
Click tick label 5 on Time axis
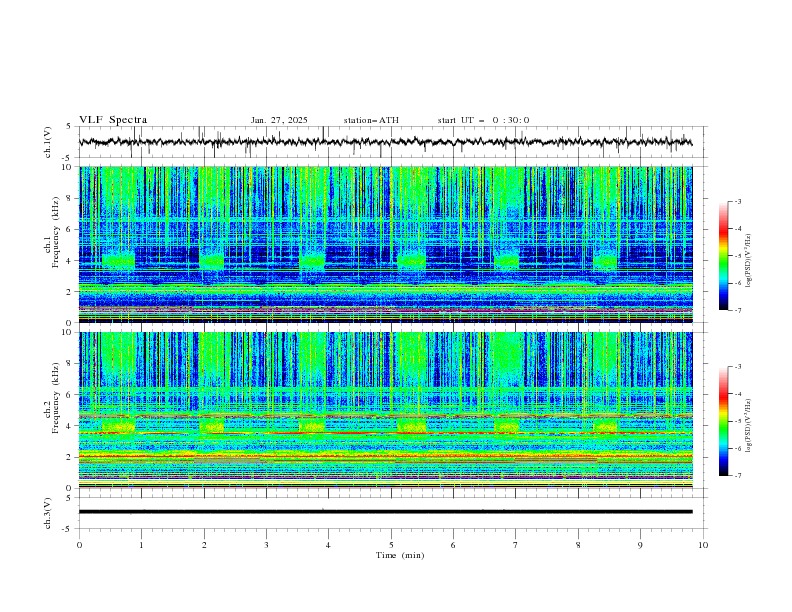click(x=390, y=545)
